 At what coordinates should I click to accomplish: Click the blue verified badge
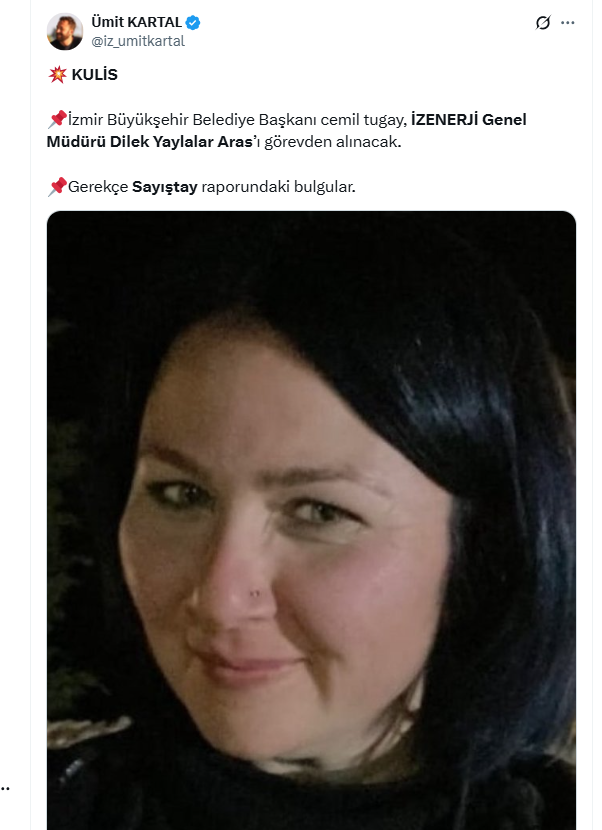tap(193, 22)
